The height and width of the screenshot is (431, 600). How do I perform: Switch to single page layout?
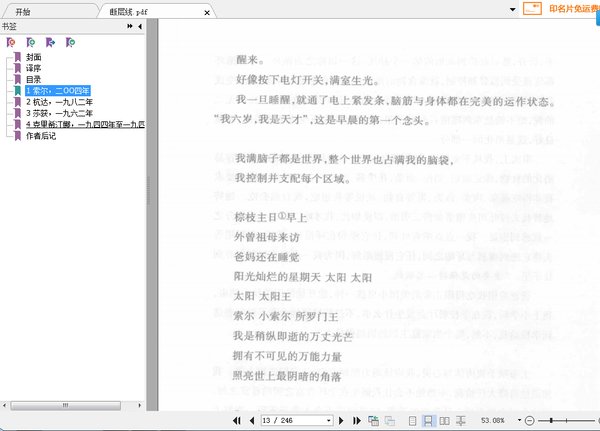pyautogui.click(x=412, y=421)
